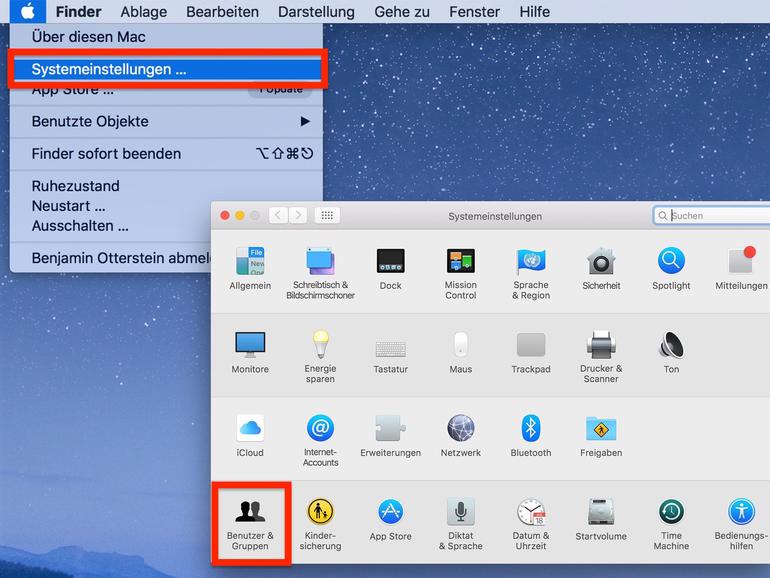770x578 pixels.
Task: Open the Freigaben sharing pane
Action: pyautogui.click(x=601, y=436)
